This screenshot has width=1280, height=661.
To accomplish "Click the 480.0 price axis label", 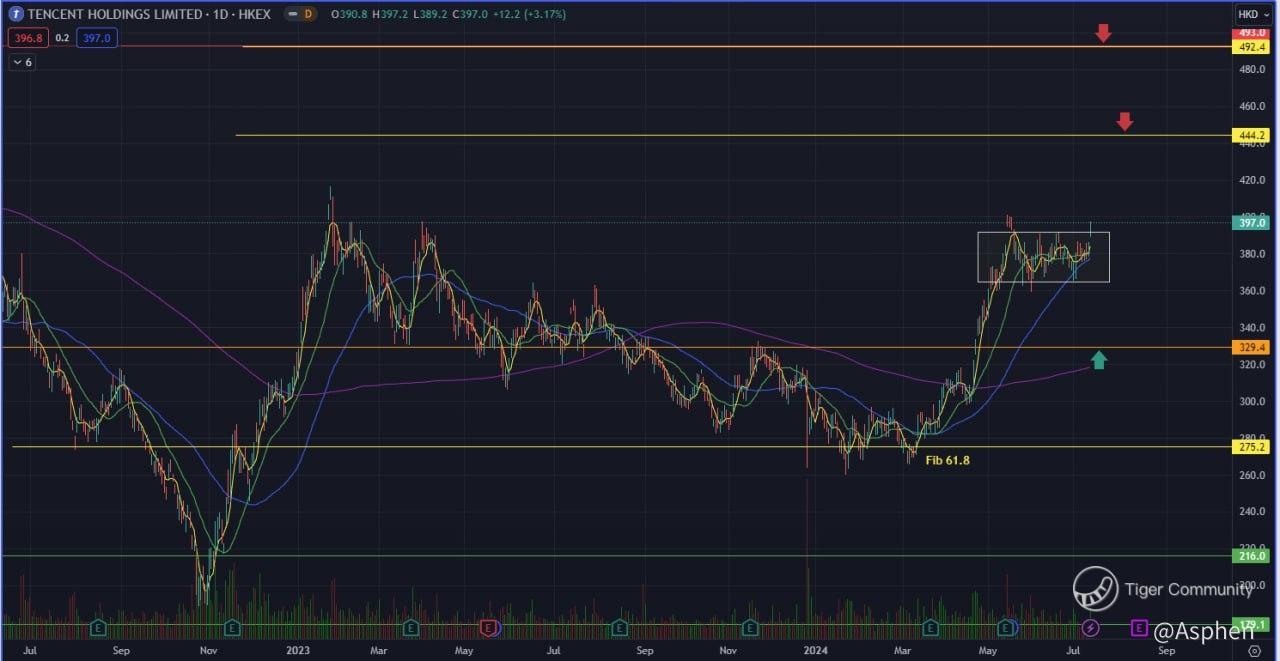I will click(1251, 70).
